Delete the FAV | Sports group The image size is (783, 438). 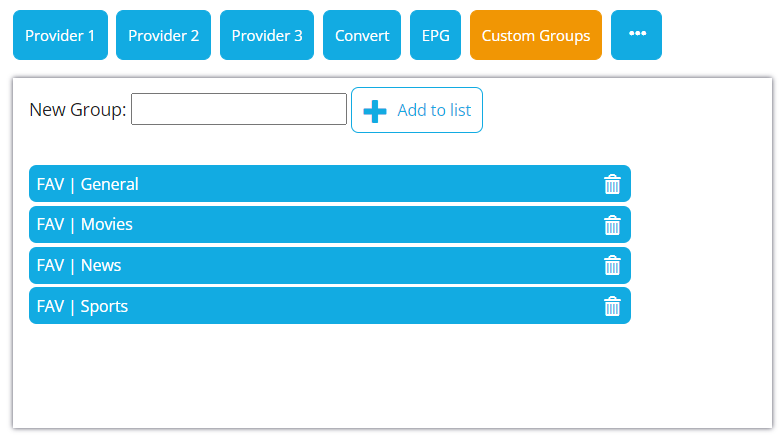[612, 306]
